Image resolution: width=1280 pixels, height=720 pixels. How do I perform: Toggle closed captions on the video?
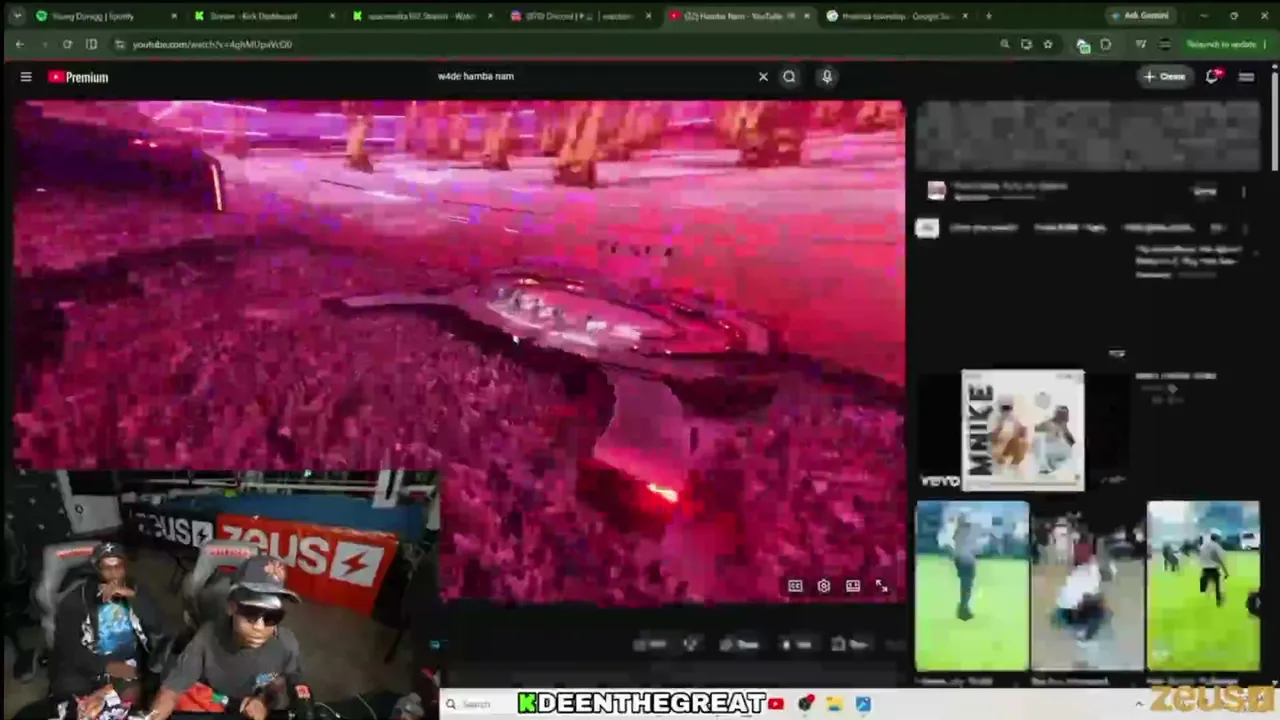pyautogui.click(x=795, y=586)
